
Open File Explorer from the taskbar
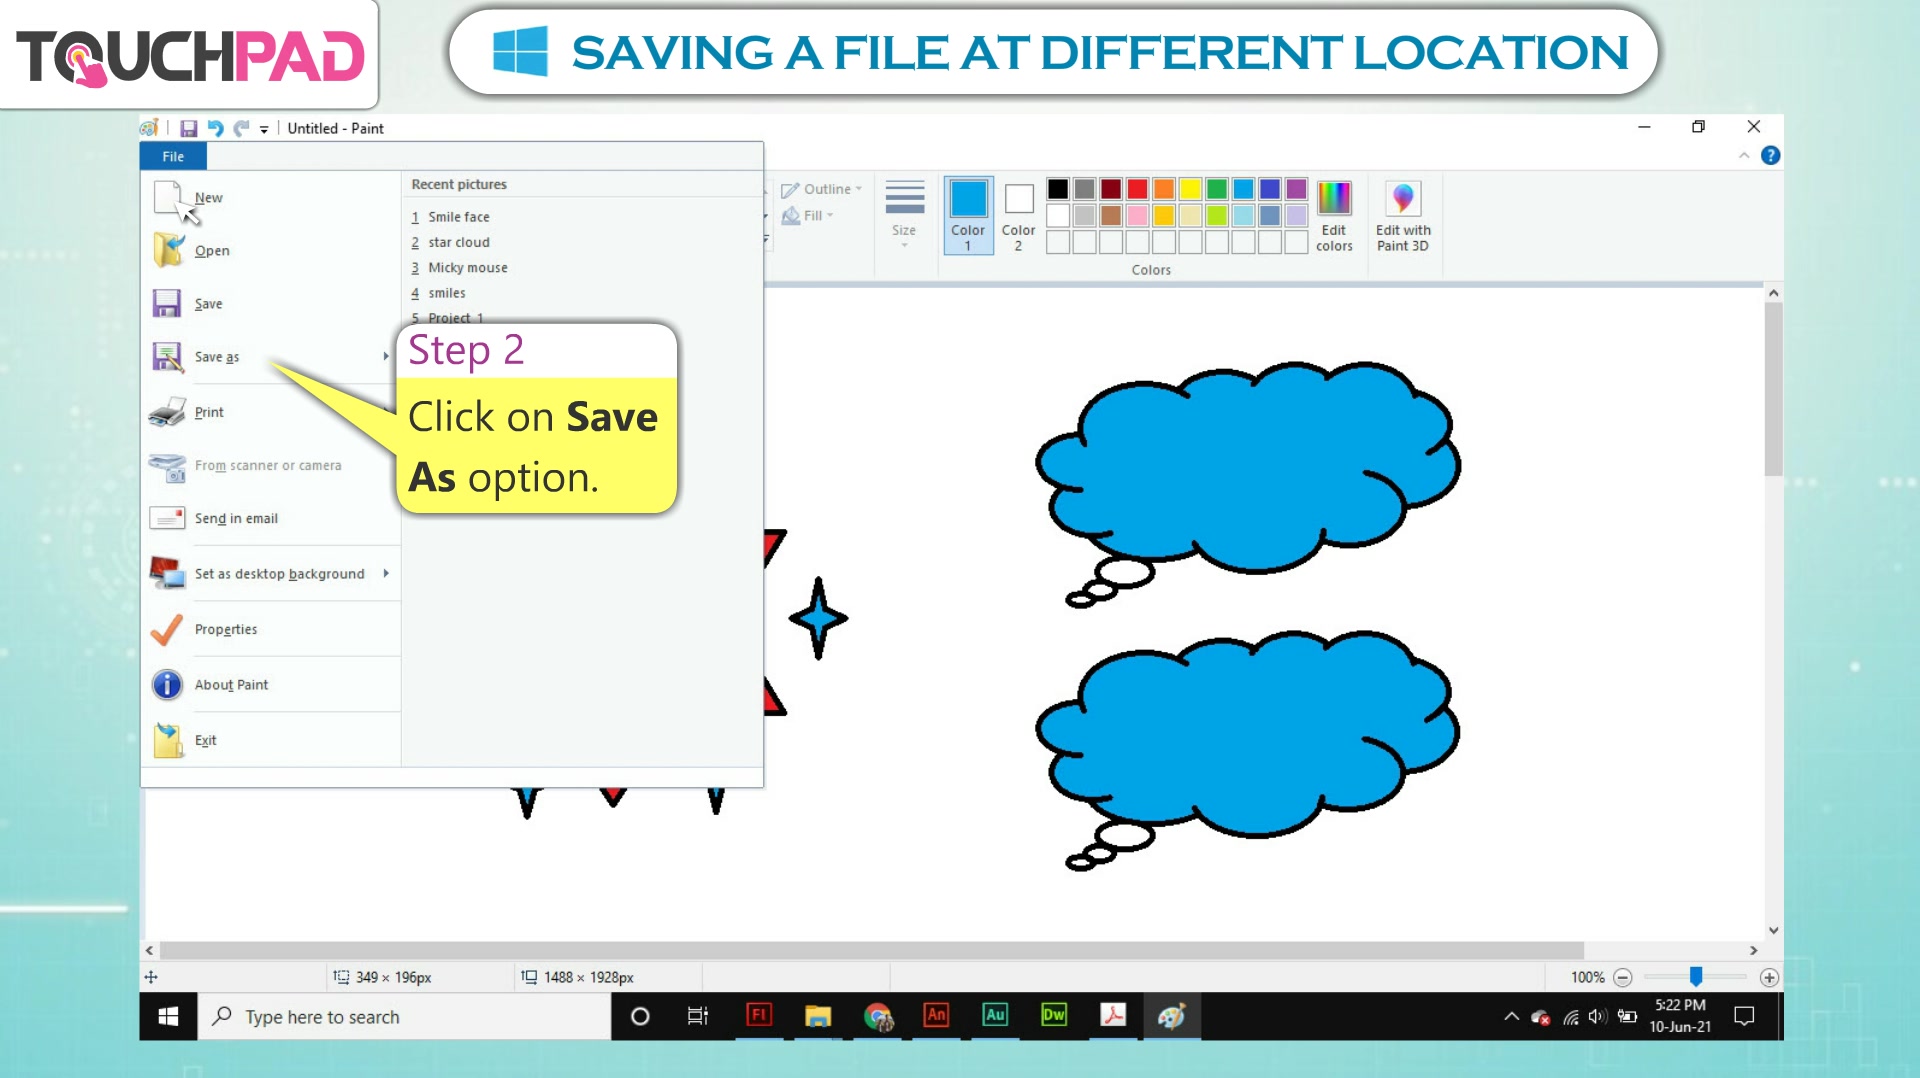pos(818,1017)
